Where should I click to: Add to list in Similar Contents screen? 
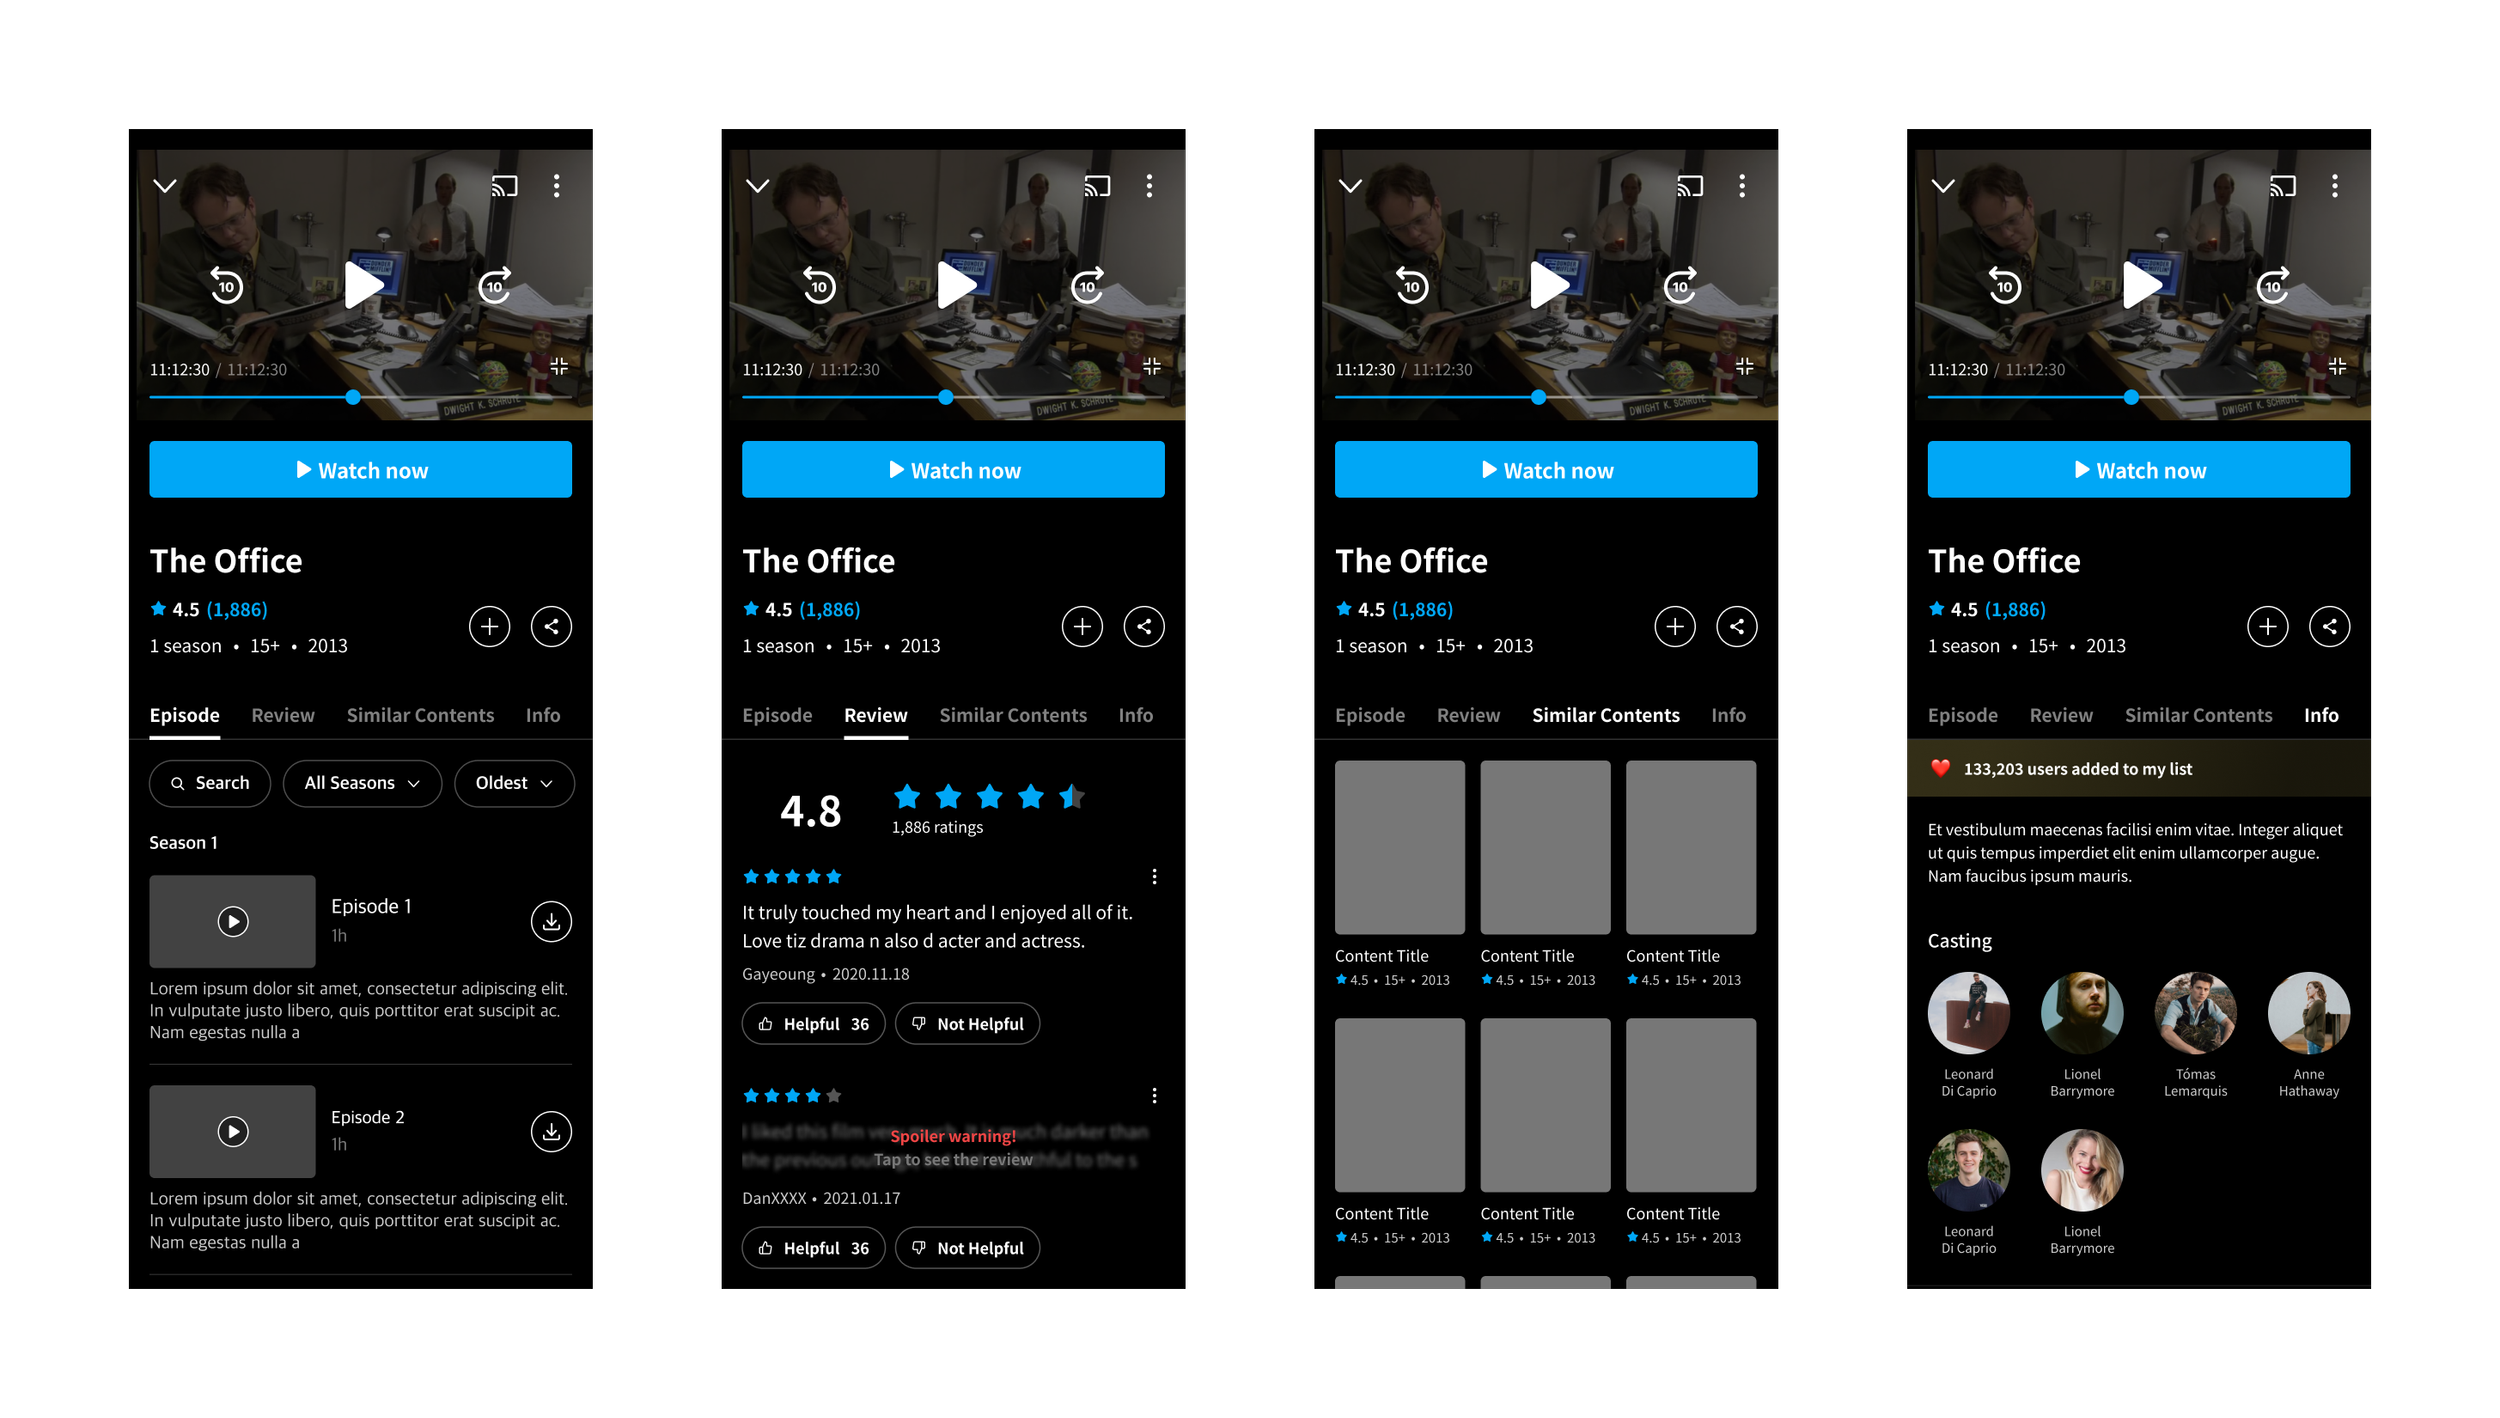tap(1674, 627)
